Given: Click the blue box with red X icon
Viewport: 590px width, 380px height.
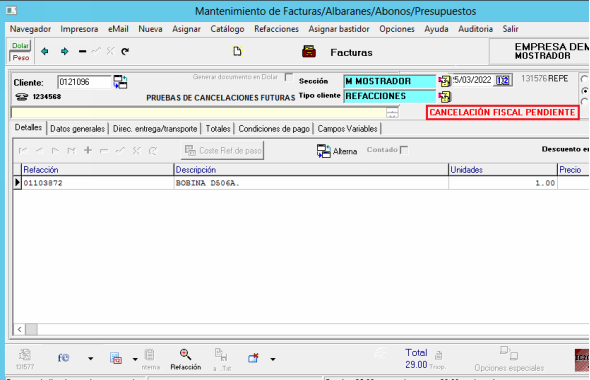Looking at the screenshot, I should [x=253, y=358].
